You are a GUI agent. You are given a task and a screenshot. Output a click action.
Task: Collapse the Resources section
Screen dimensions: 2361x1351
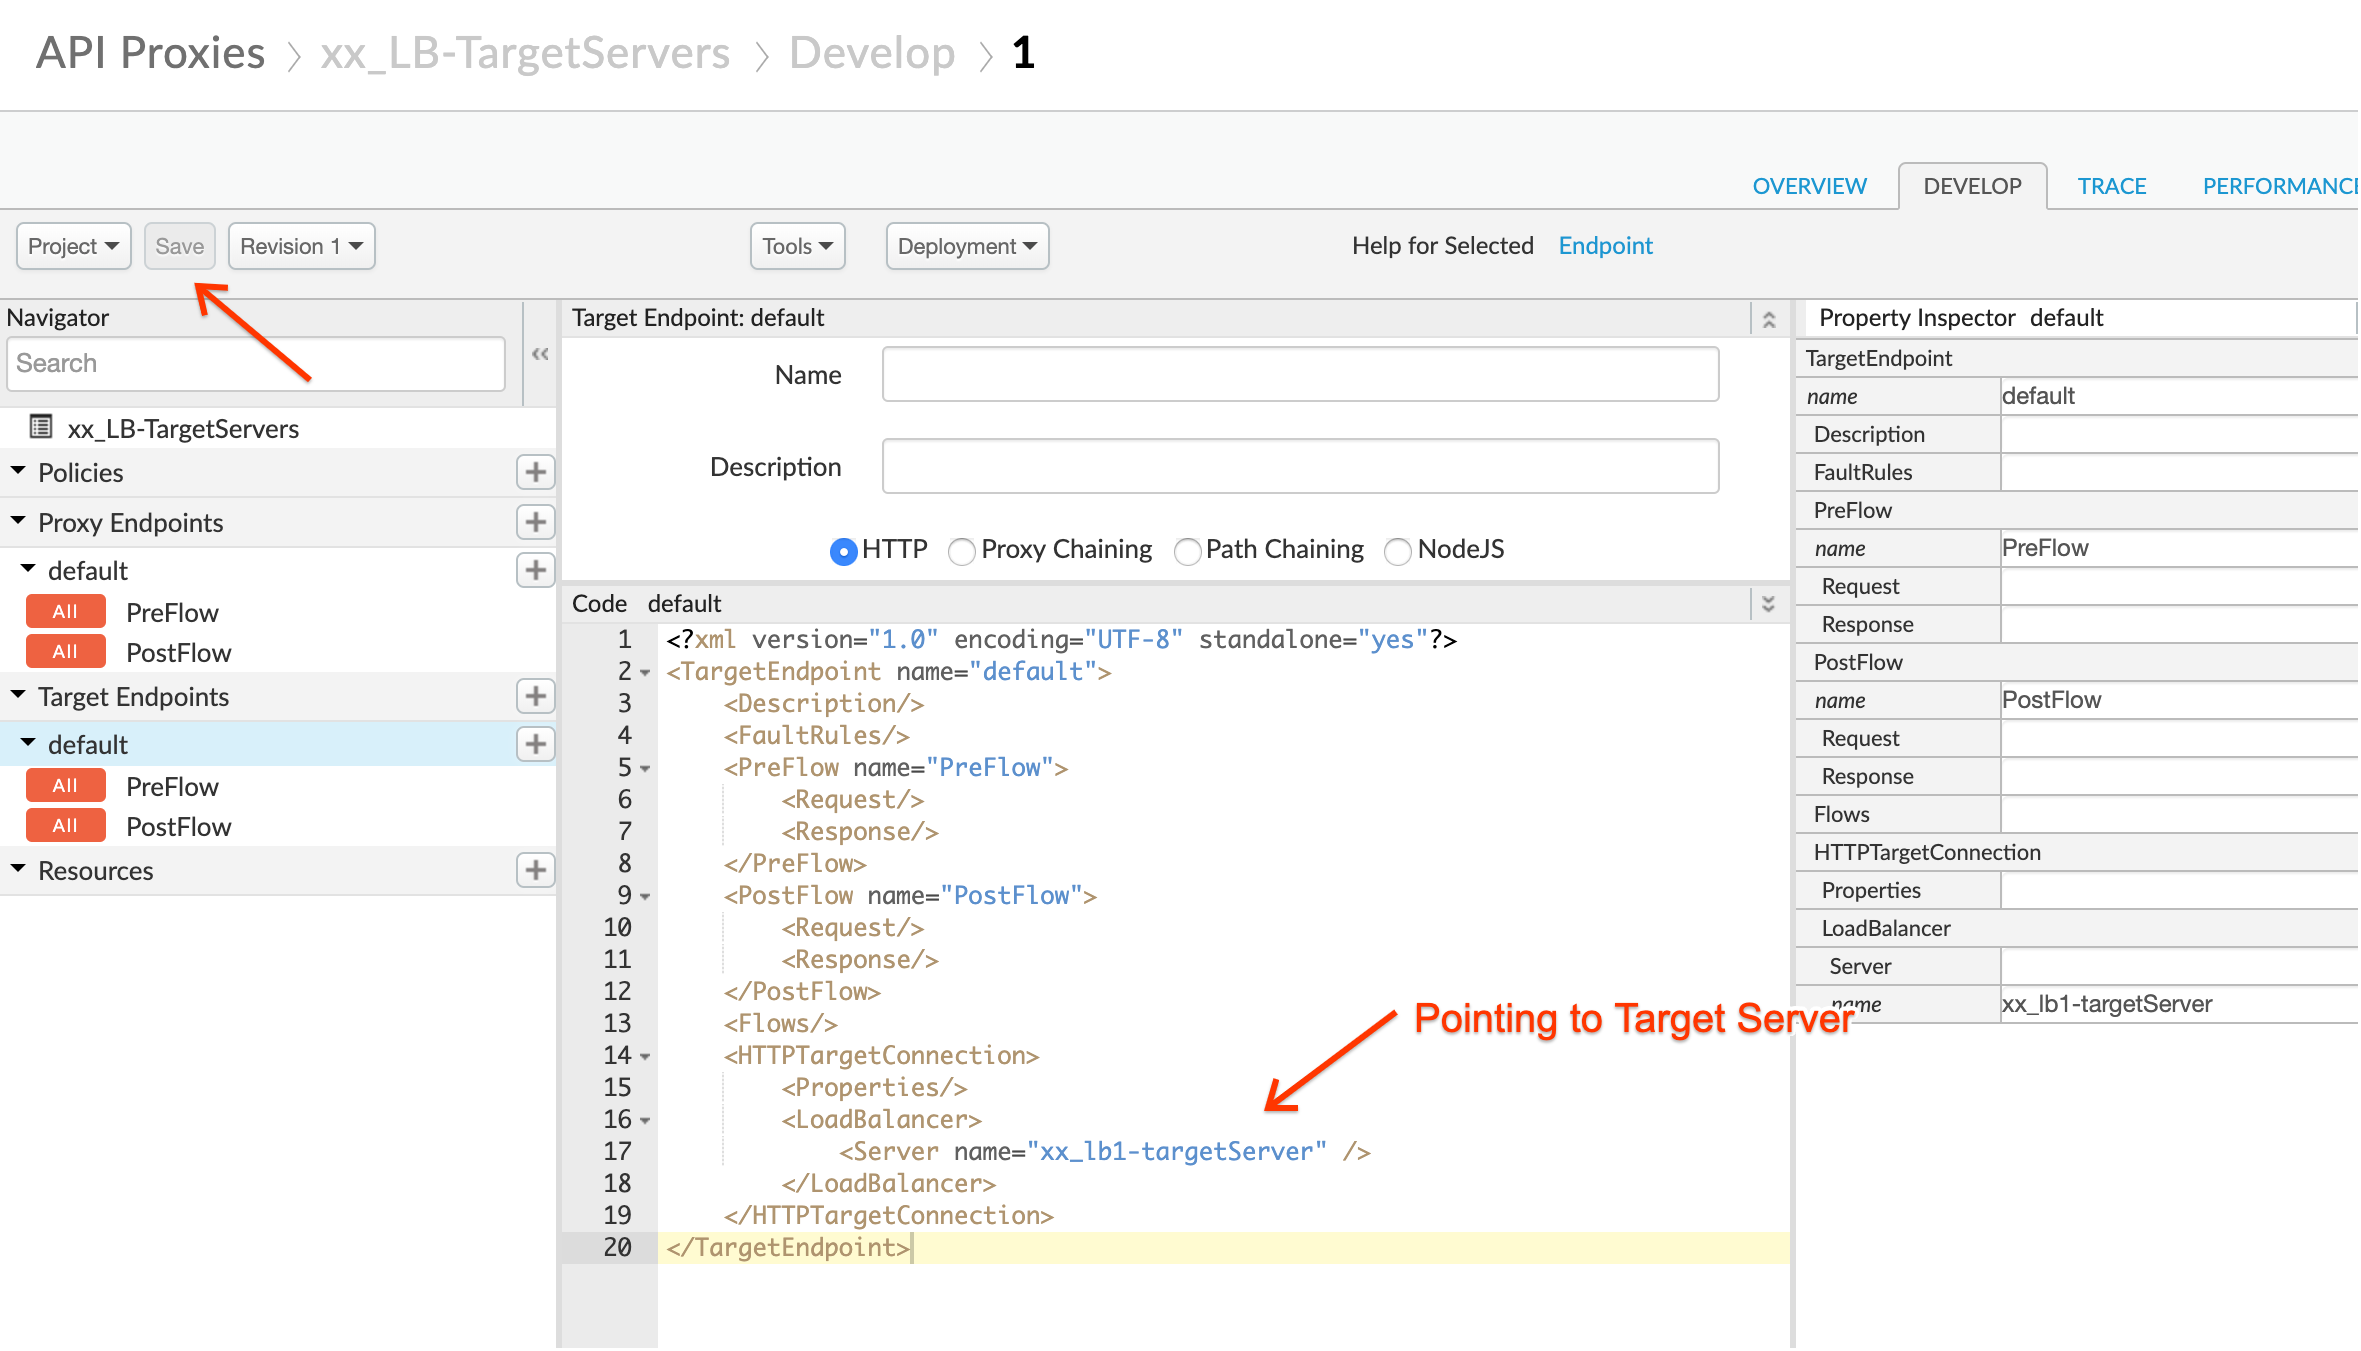pos(18,868)
